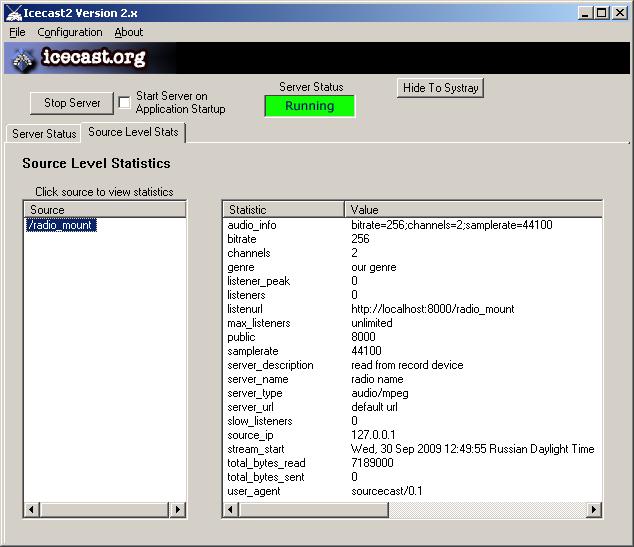
Task: Click the value 'default url'
Action: [x=374, y=407]
